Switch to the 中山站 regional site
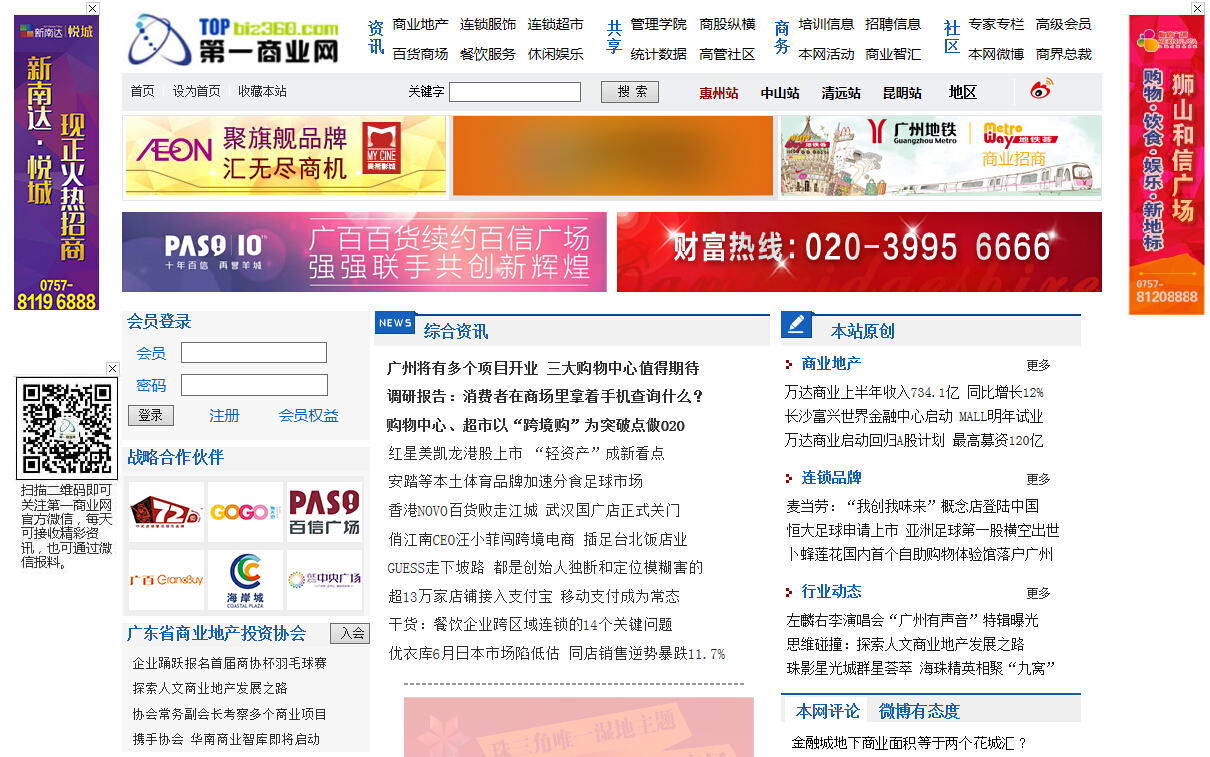The height and width of the screenshot is (757, 1210). coord(780,93)
